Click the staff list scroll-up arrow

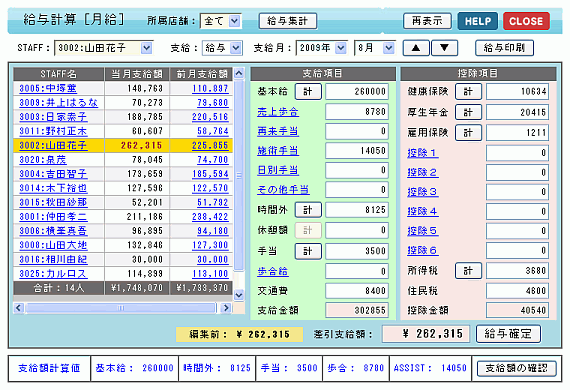tap(239, 73)
